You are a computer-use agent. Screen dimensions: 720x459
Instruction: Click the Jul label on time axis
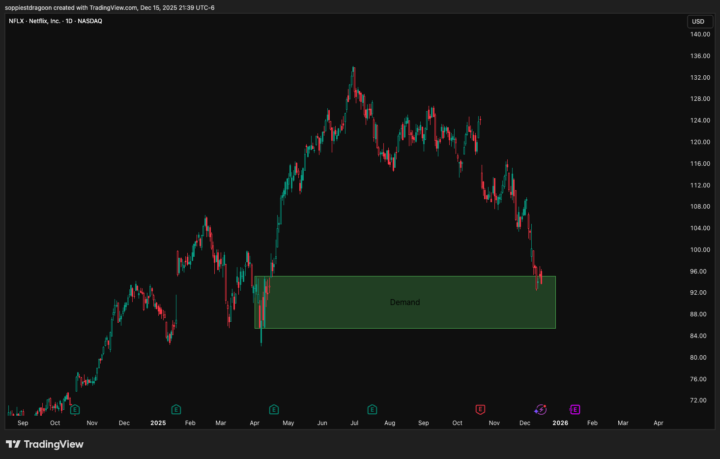[x=354, y=423]
